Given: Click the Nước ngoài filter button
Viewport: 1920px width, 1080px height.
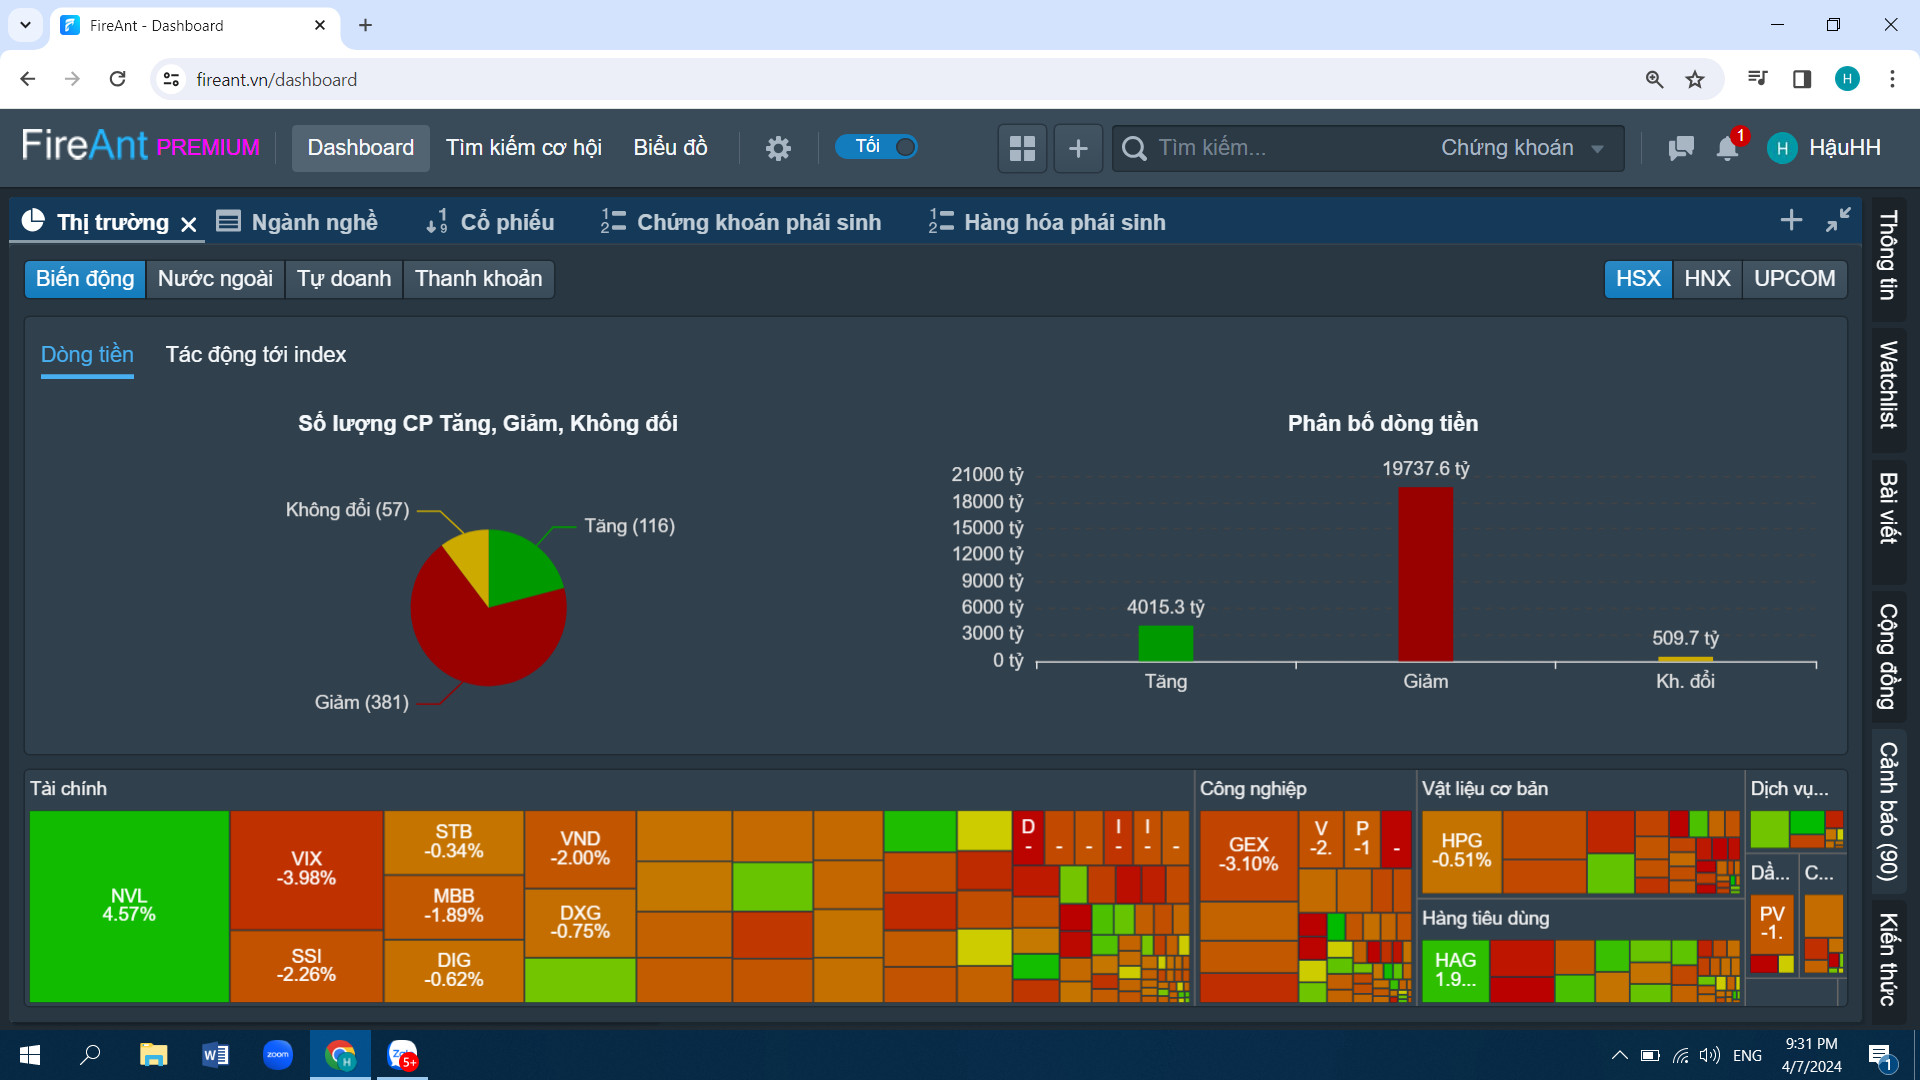Looking at the screenshot, I should 215,278.
